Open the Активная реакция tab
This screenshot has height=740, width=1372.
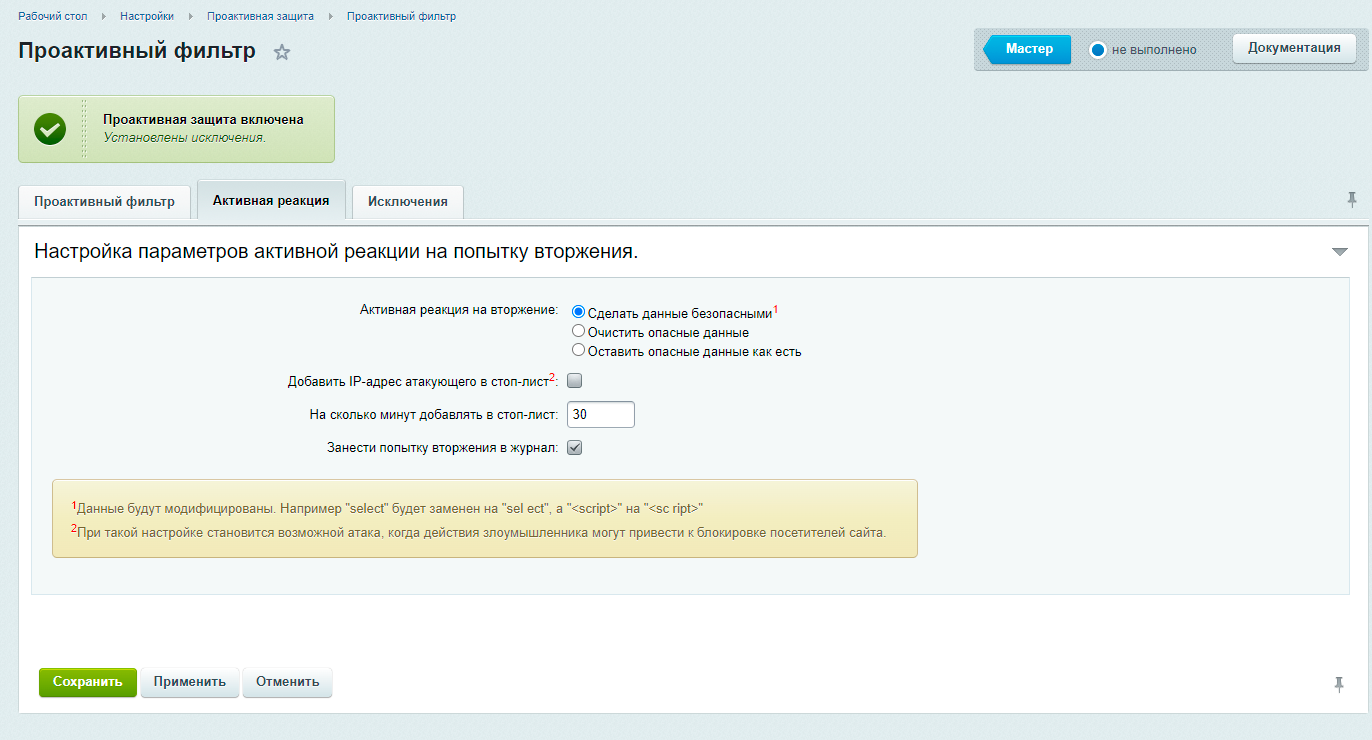271,200
